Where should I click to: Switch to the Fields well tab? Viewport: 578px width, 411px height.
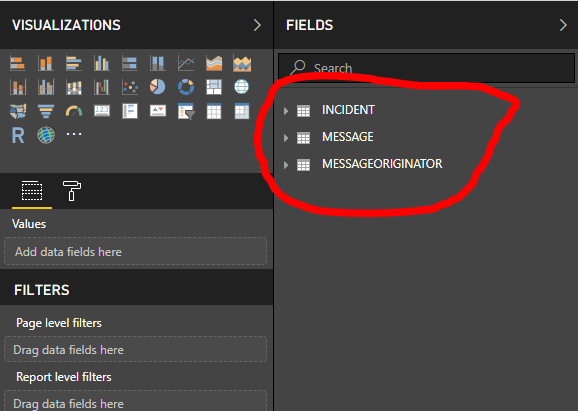pyautogui.click(x=32, y=191)
